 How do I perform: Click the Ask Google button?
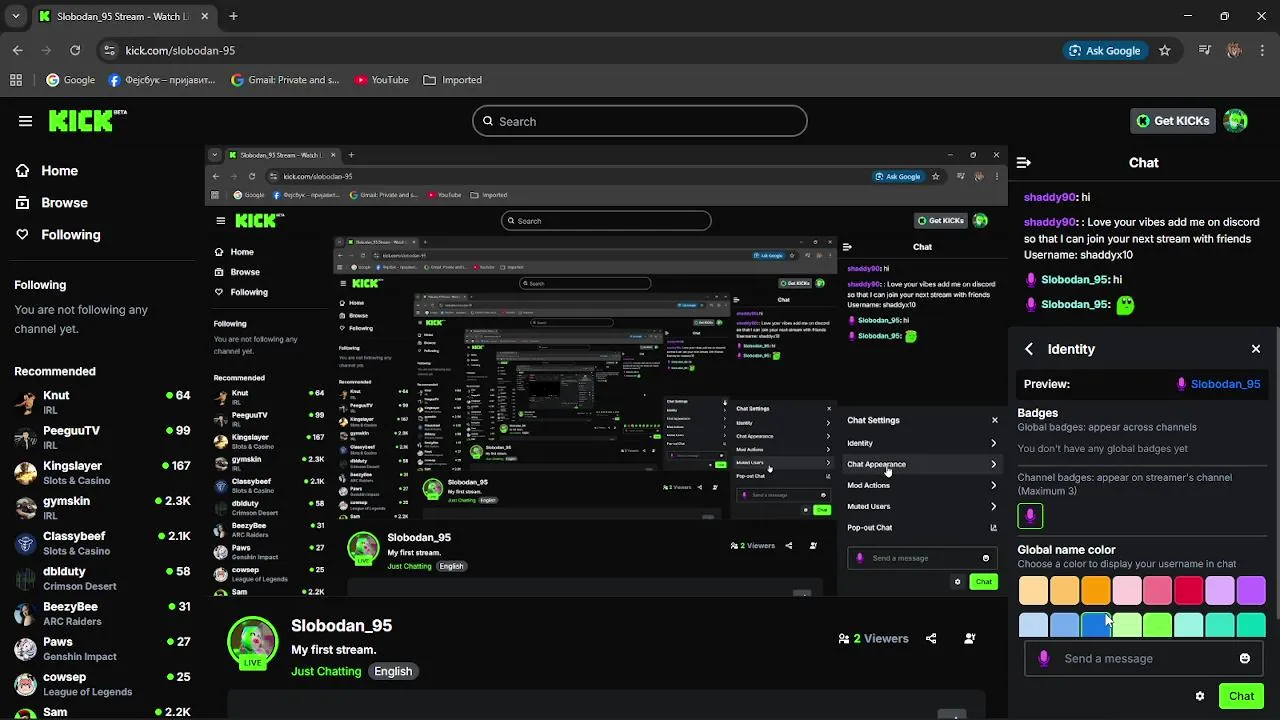1104,50
